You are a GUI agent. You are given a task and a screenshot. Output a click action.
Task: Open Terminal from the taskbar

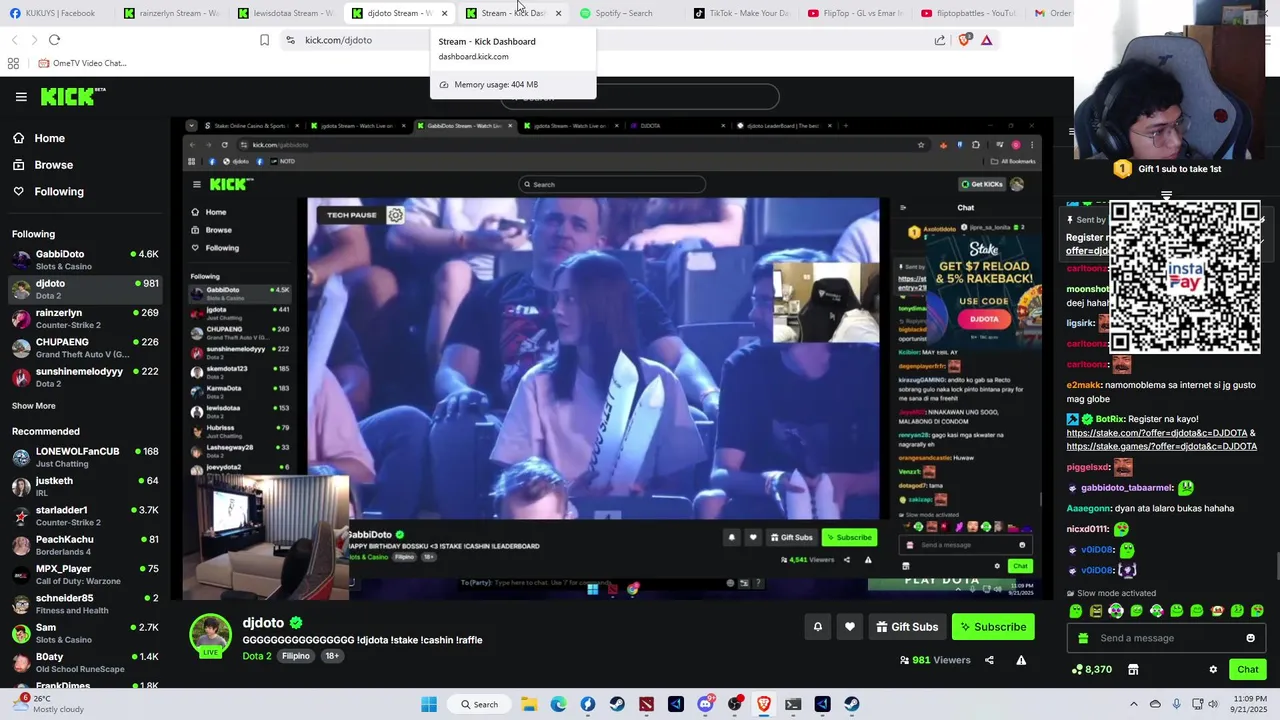tap(793, 704)
